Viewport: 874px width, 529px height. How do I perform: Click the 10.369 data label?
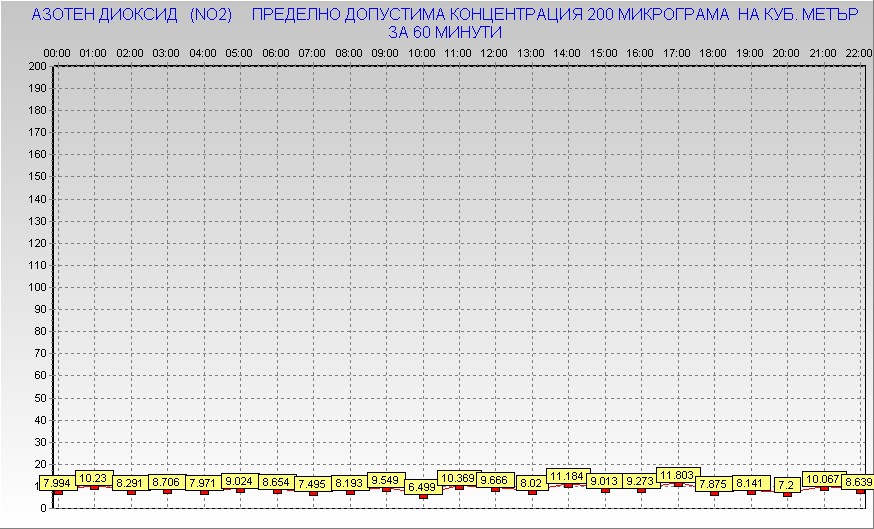[x=459, y=478]
